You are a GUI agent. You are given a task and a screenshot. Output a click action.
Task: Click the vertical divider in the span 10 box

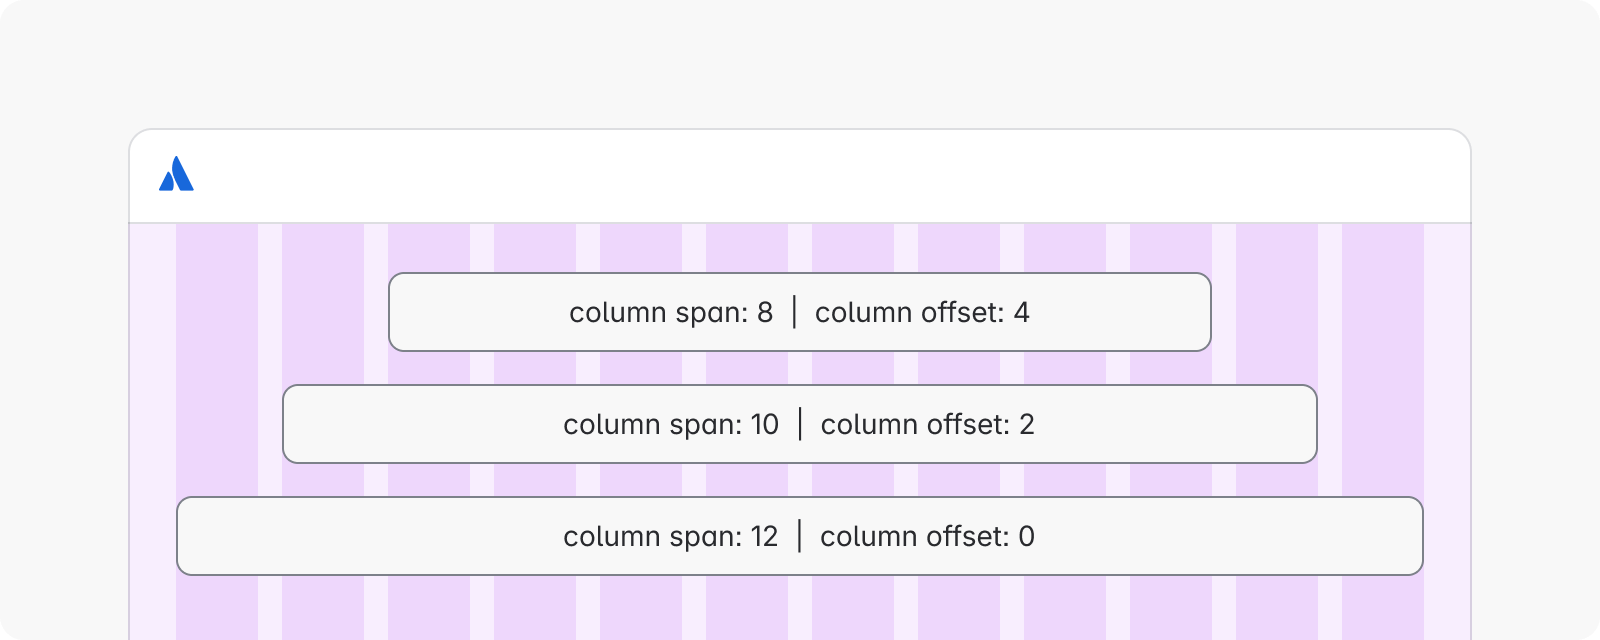800,424
